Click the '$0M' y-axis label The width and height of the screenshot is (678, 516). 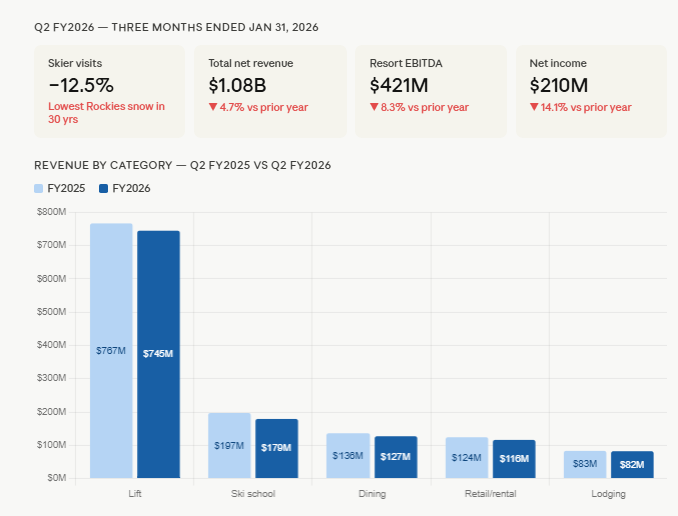57,478
